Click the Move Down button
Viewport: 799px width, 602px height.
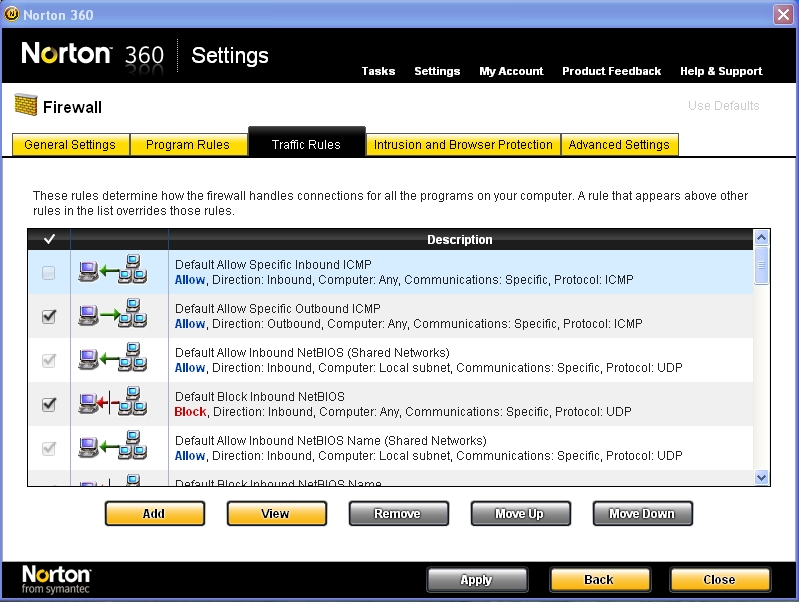click(x=643, y=513)
